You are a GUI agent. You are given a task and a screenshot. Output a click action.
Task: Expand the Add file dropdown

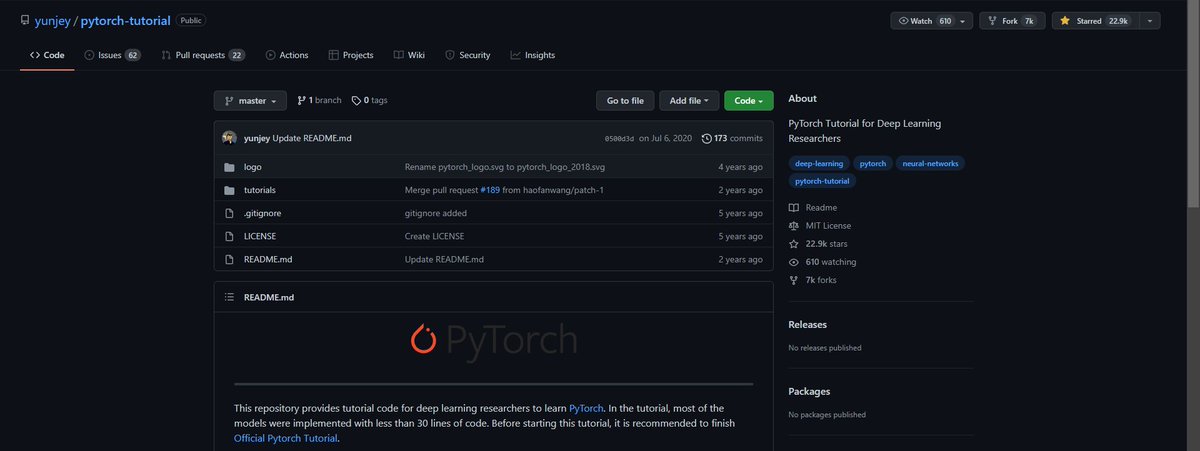(689, 100)
